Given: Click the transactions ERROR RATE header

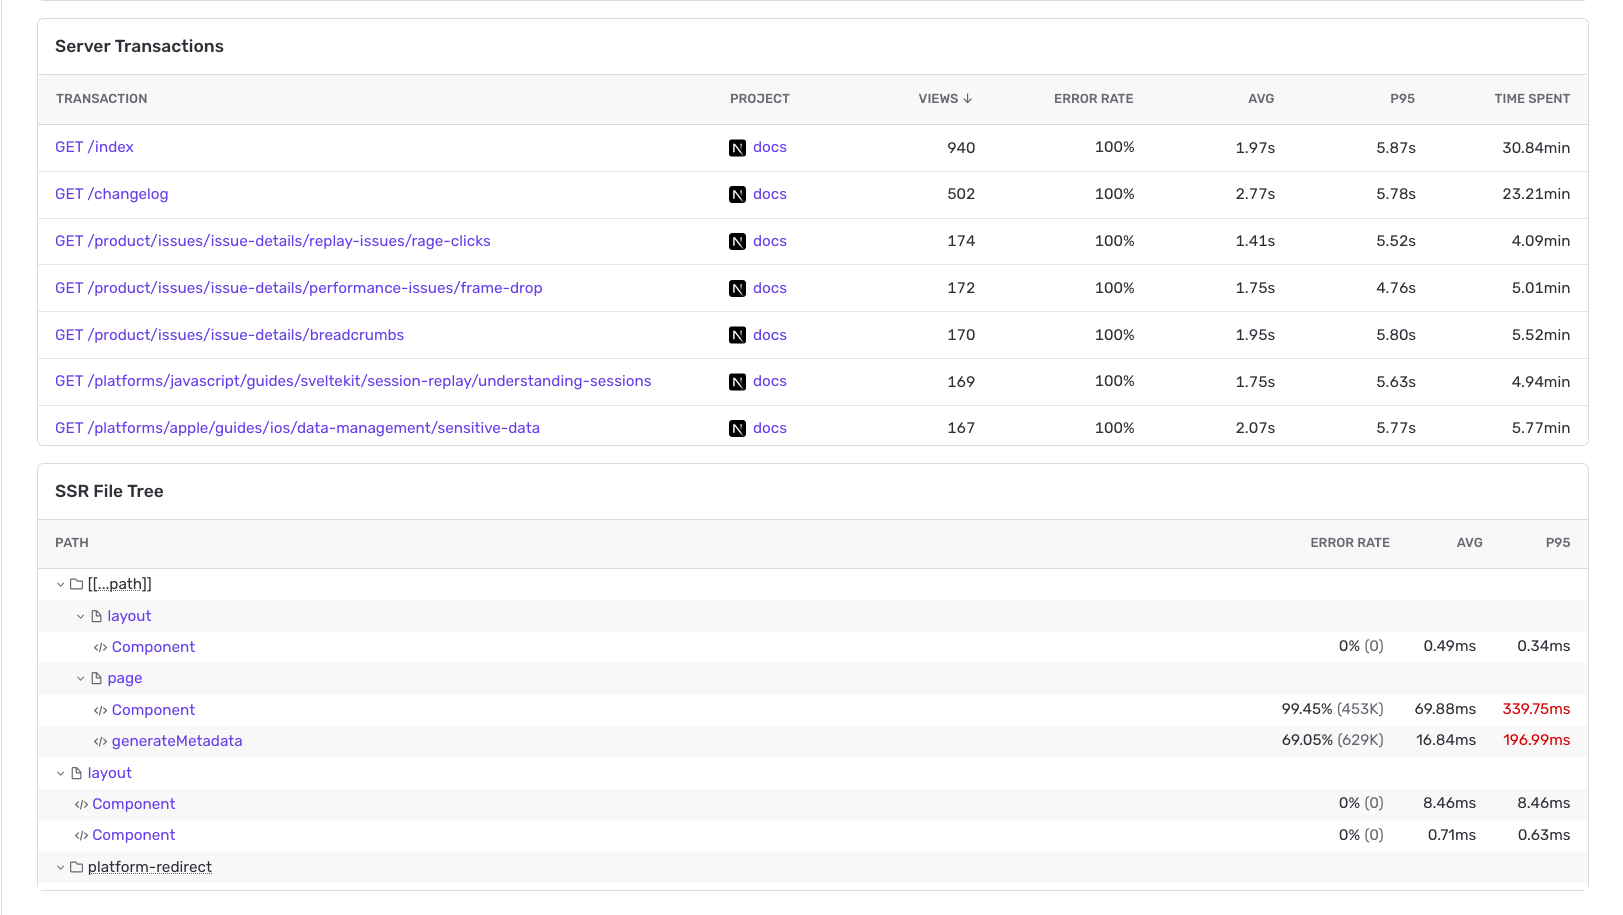Looking at the screenshot, I should (1093, 99).
